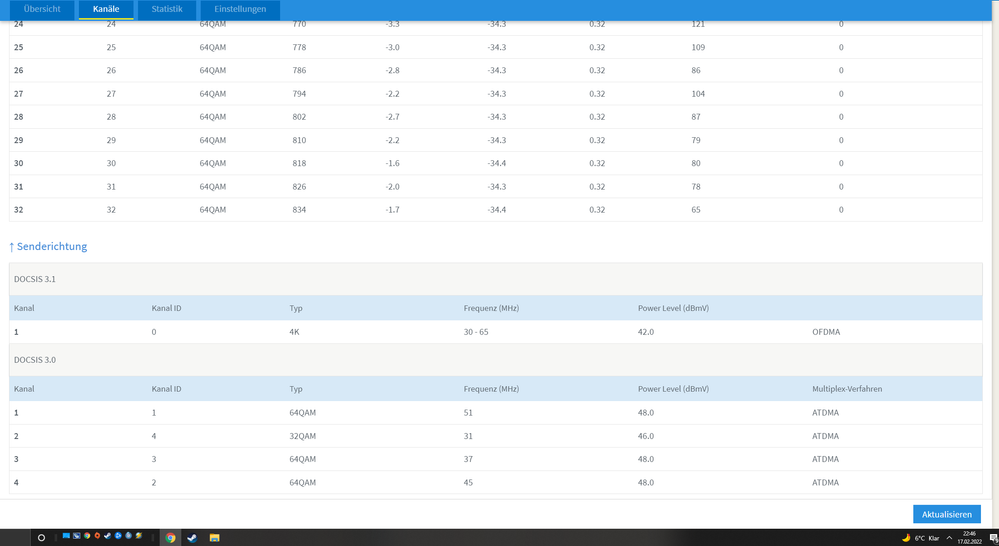Click the 121 error count in row 24

(x=698, y=24)
